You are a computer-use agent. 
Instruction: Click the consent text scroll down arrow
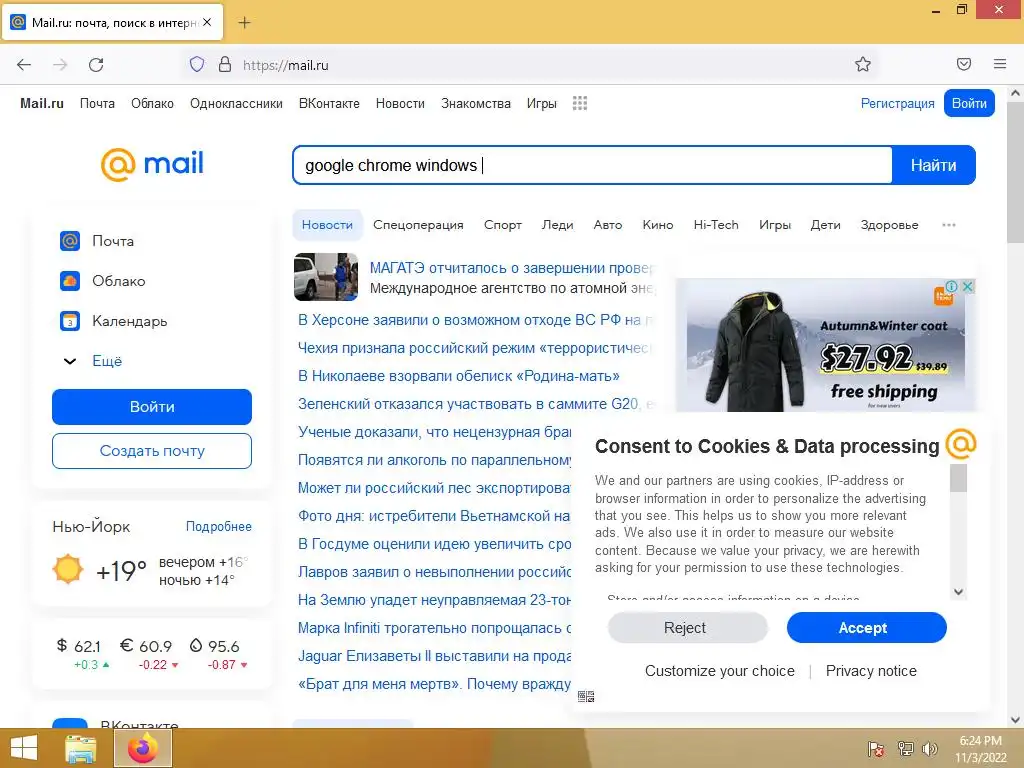[958, 592]
